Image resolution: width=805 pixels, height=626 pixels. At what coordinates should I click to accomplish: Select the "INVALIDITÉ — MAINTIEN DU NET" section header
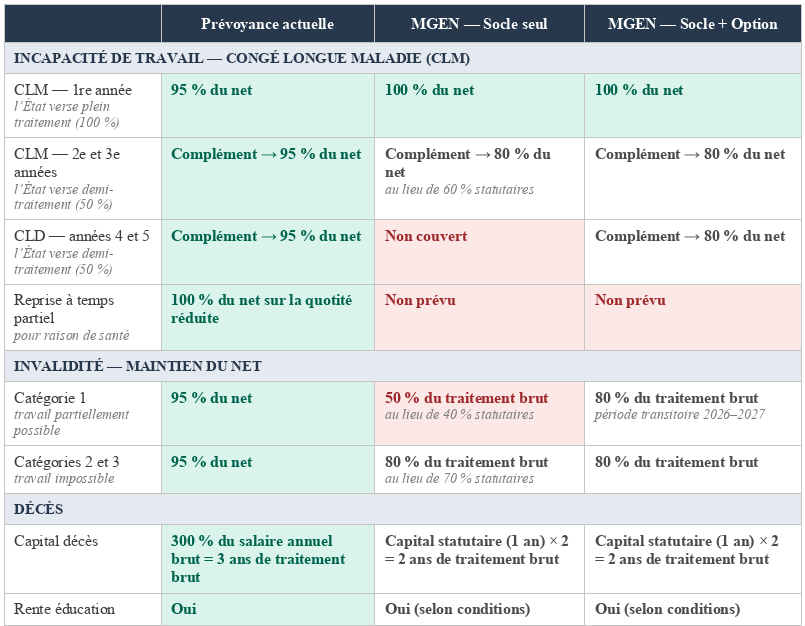[137, 366]
